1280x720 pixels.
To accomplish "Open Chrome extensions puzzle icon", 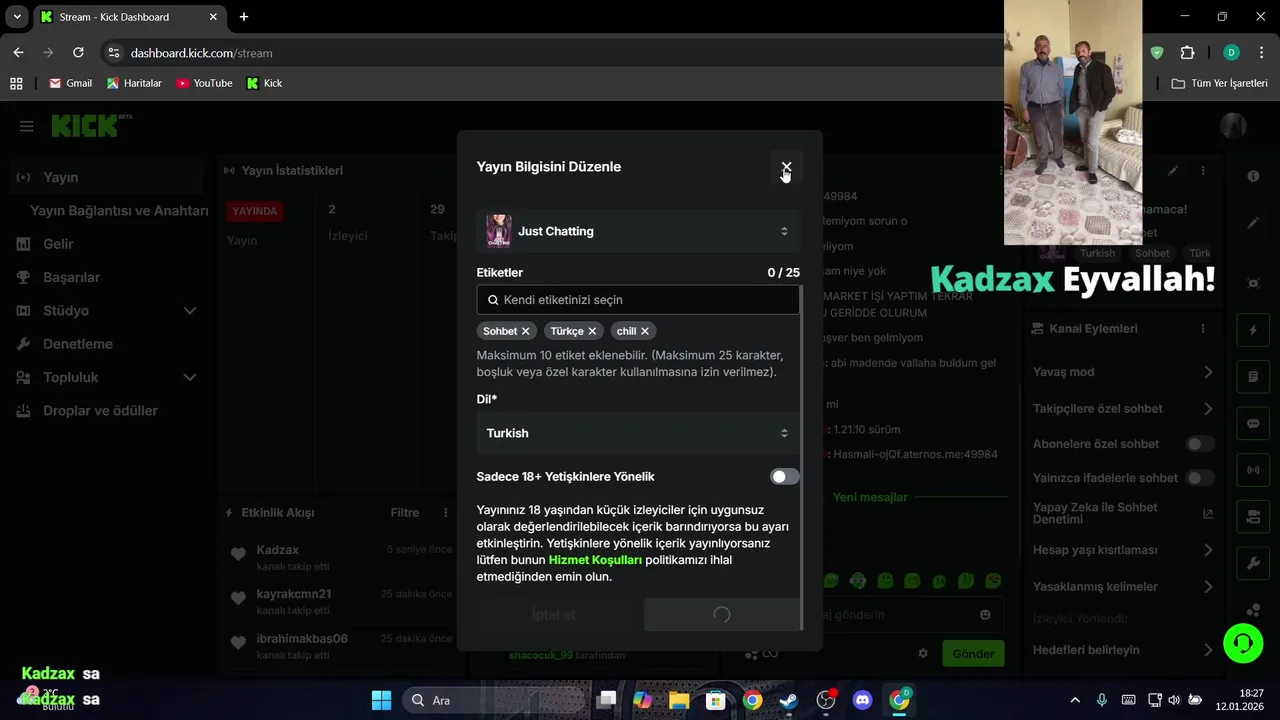I will (x=1187, y=52).
